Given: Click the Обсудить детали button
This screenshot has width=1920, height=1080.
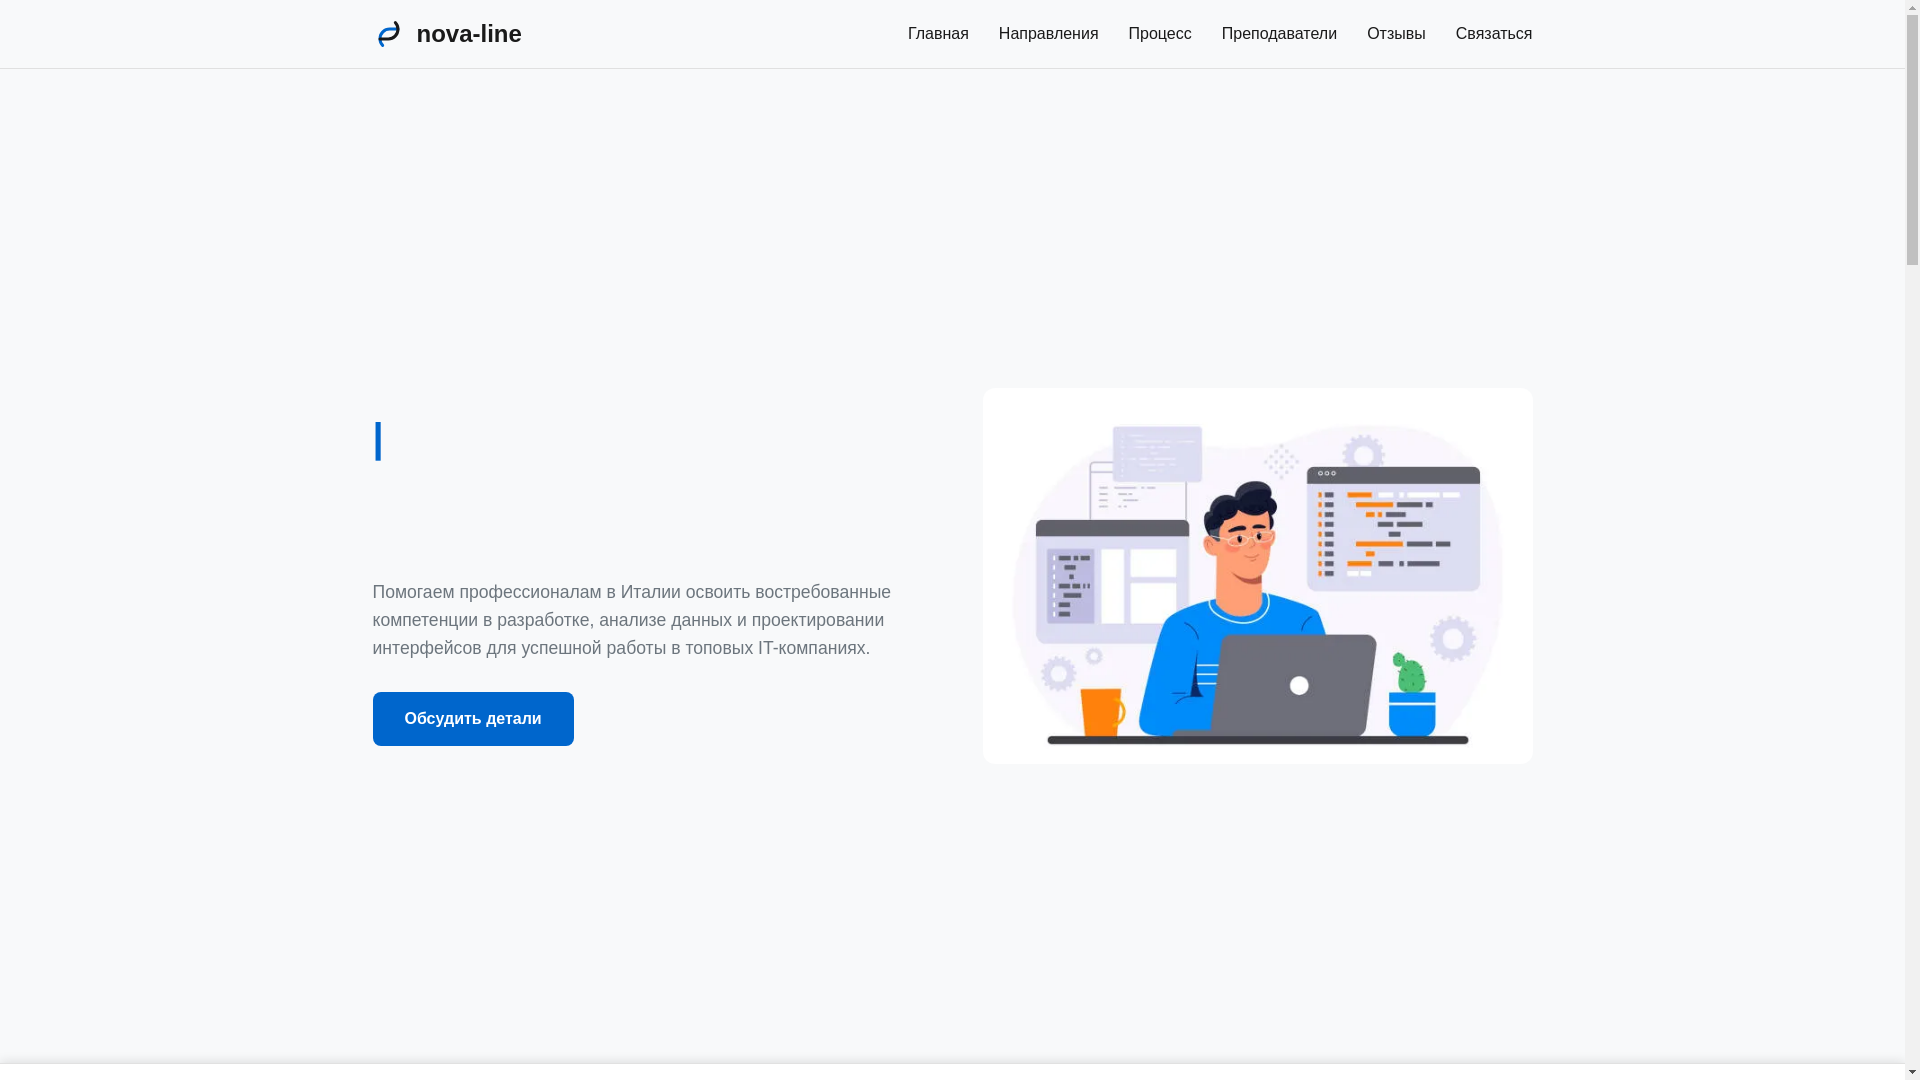Looking at the screenshot, I should pos(473,719).
